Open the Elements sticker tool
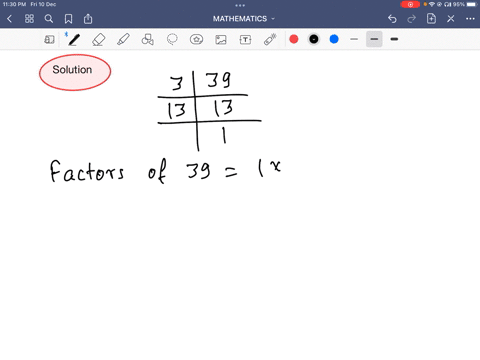 (196, 40)
